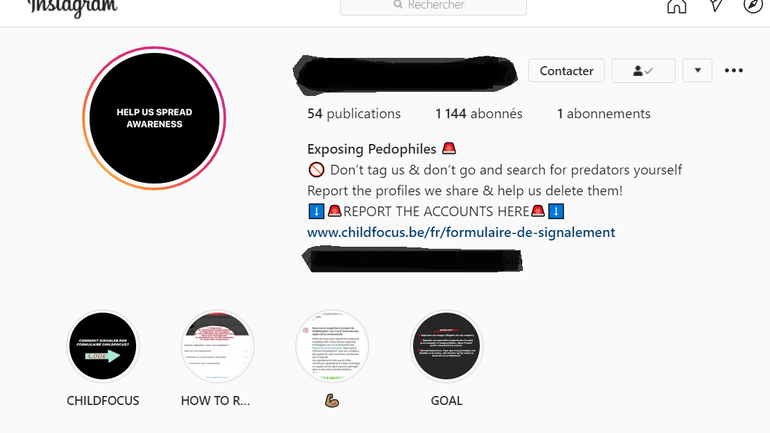Open the Explore compass icon

point(753,5)
